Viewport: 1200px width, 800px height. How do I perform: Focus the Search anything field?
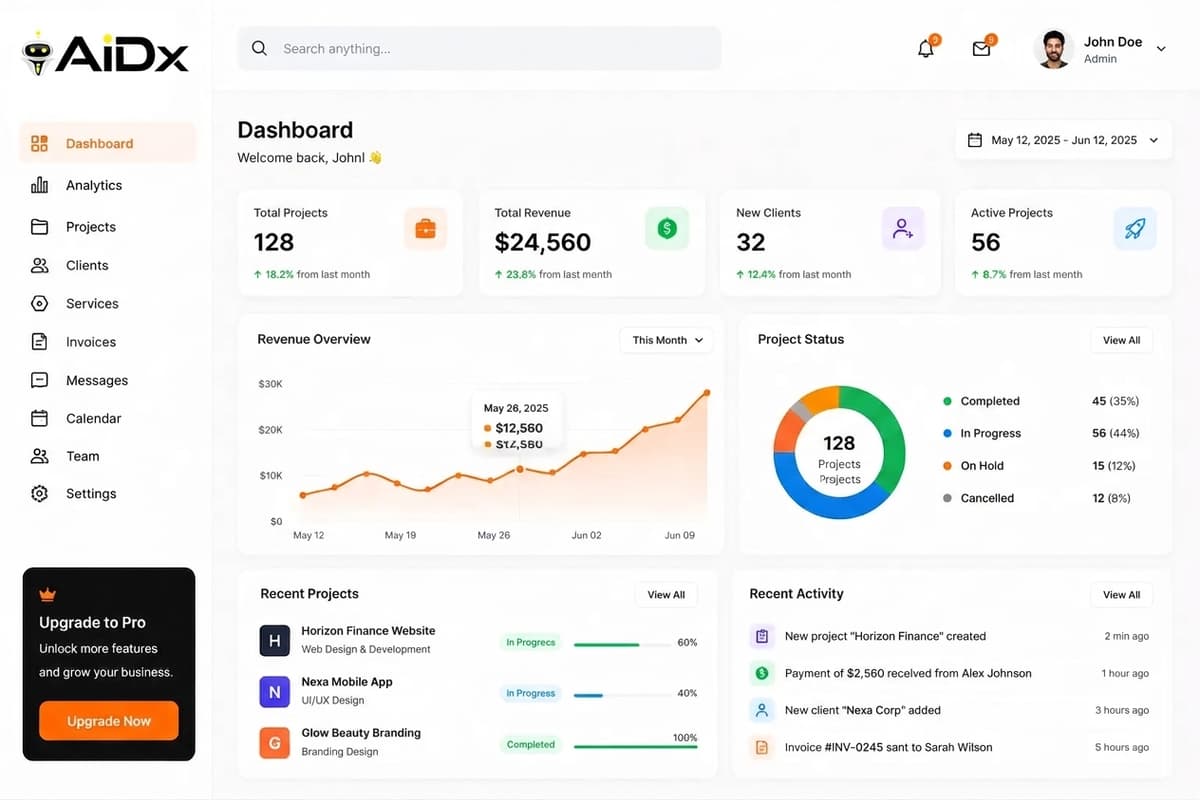pos(479,48)
